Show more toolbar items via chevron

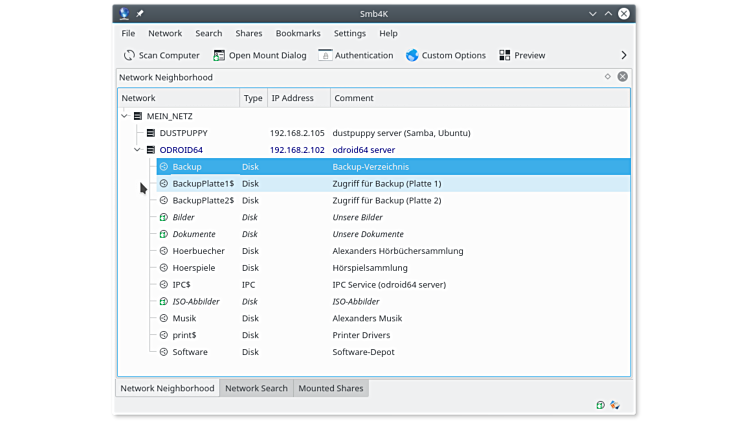624,55
